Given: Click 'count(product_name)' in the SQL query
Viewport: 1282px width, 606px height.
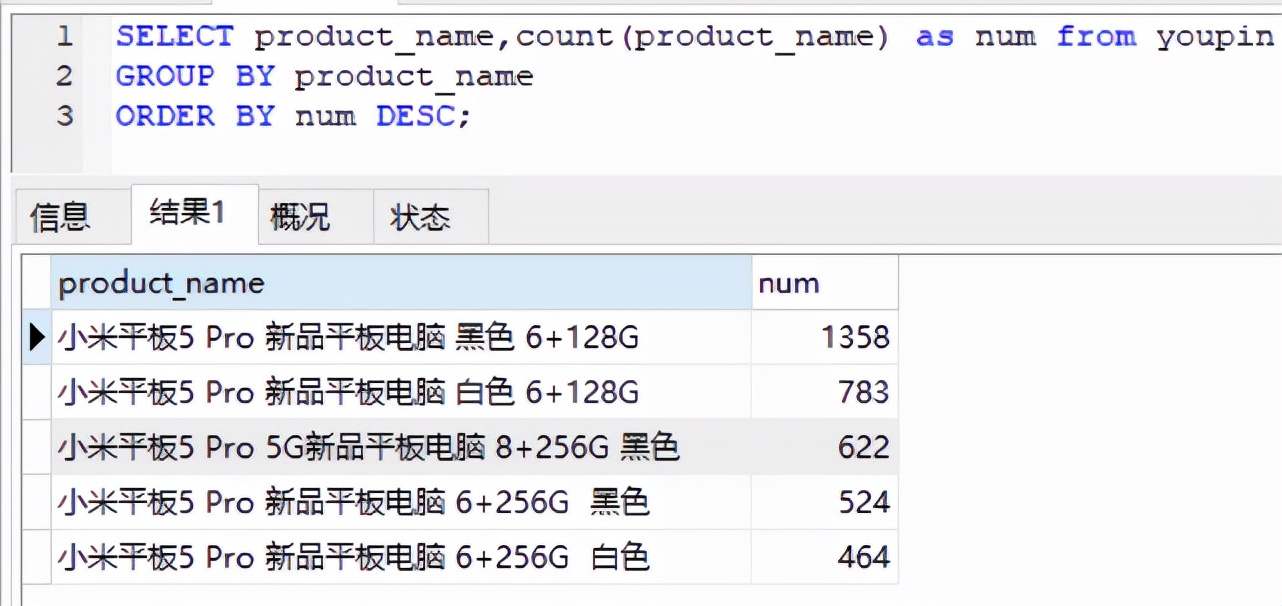Looking at the screenshot, I should tap(703, 38).
